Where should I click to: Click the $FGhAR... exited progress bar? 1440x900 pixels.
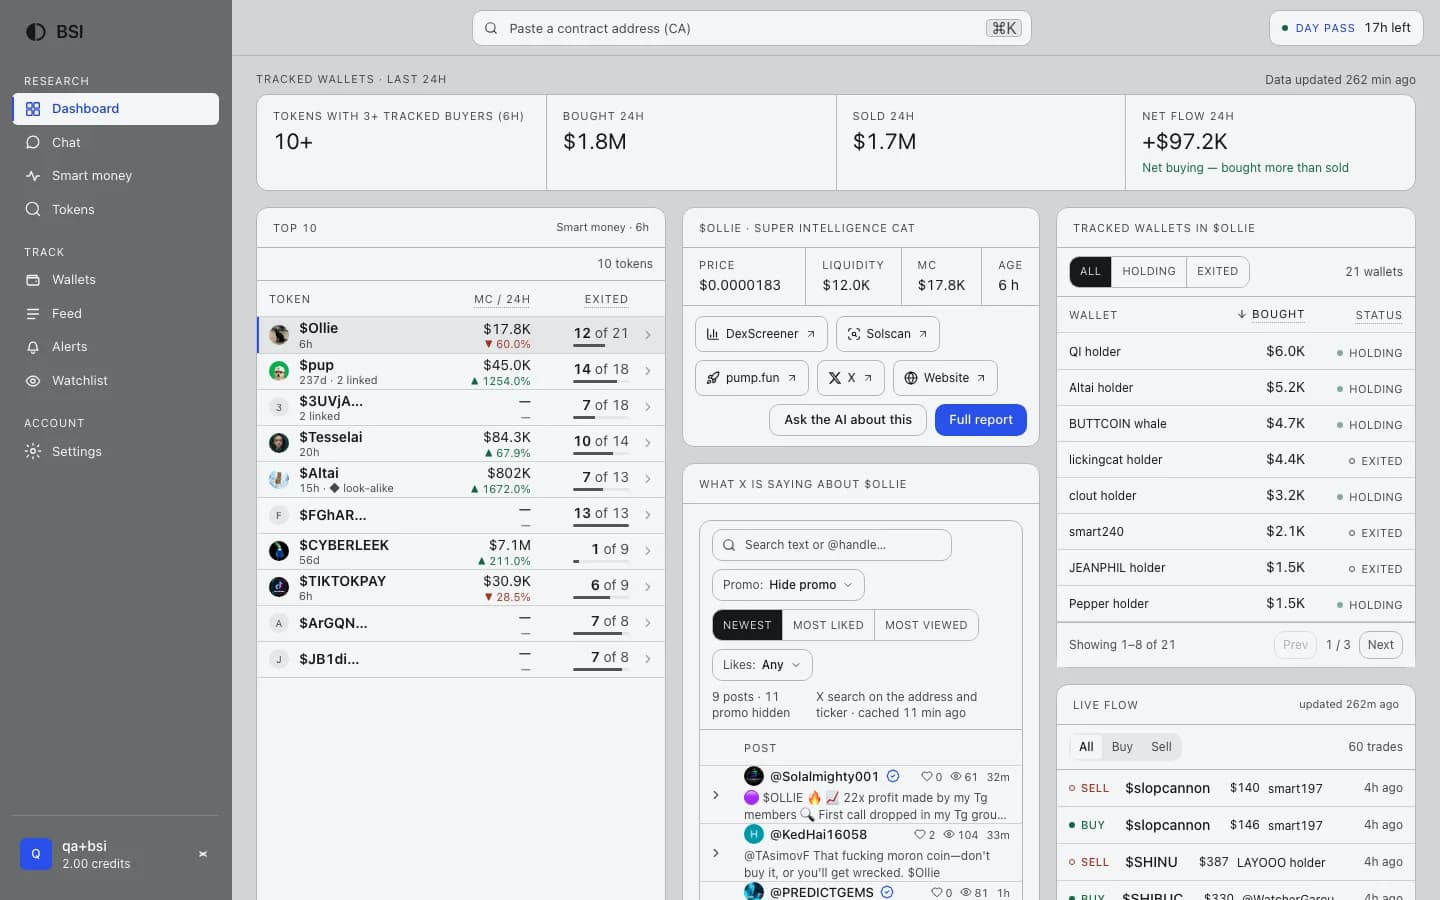601,526
